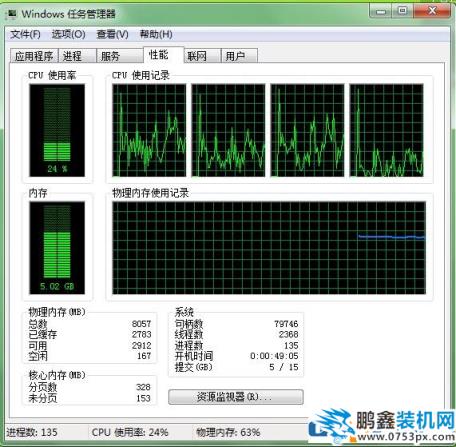
Task: Switch to the 用户 tab
Action: 239,56
